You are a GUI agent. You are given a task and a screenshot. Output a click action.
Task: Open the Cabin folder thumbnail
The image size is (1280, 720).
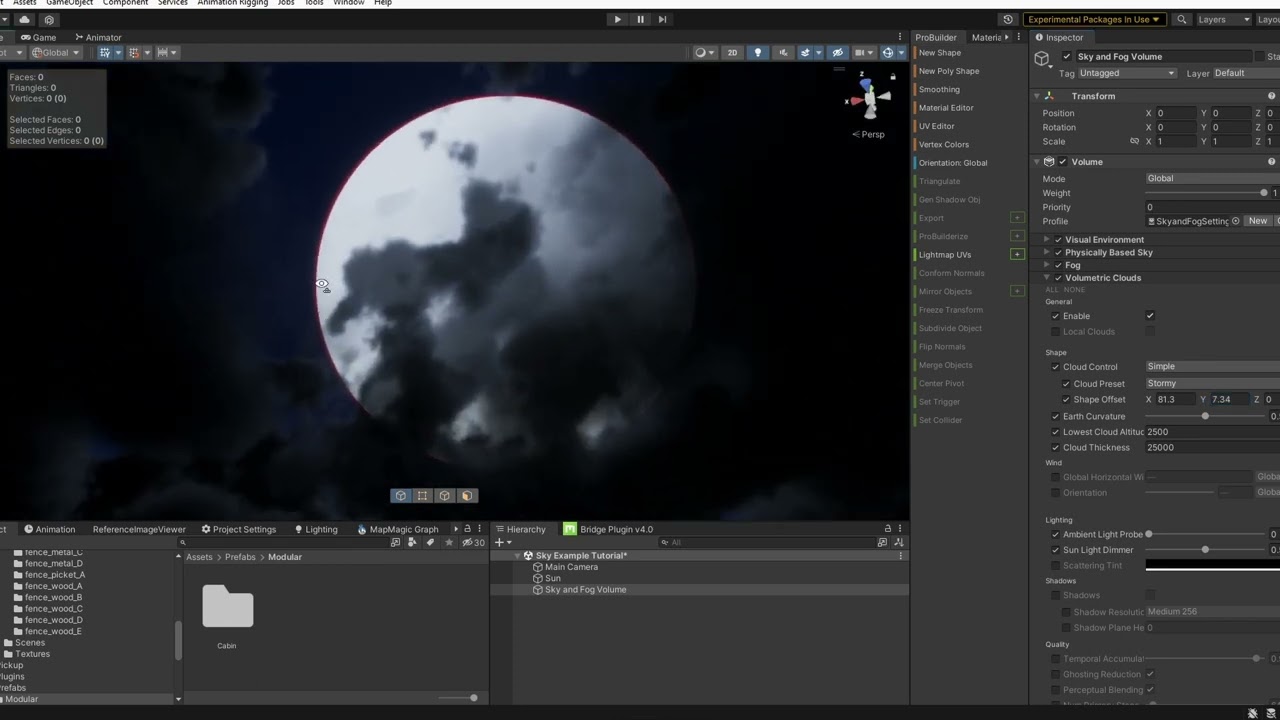pyautogui.click(x=227, y=608)
